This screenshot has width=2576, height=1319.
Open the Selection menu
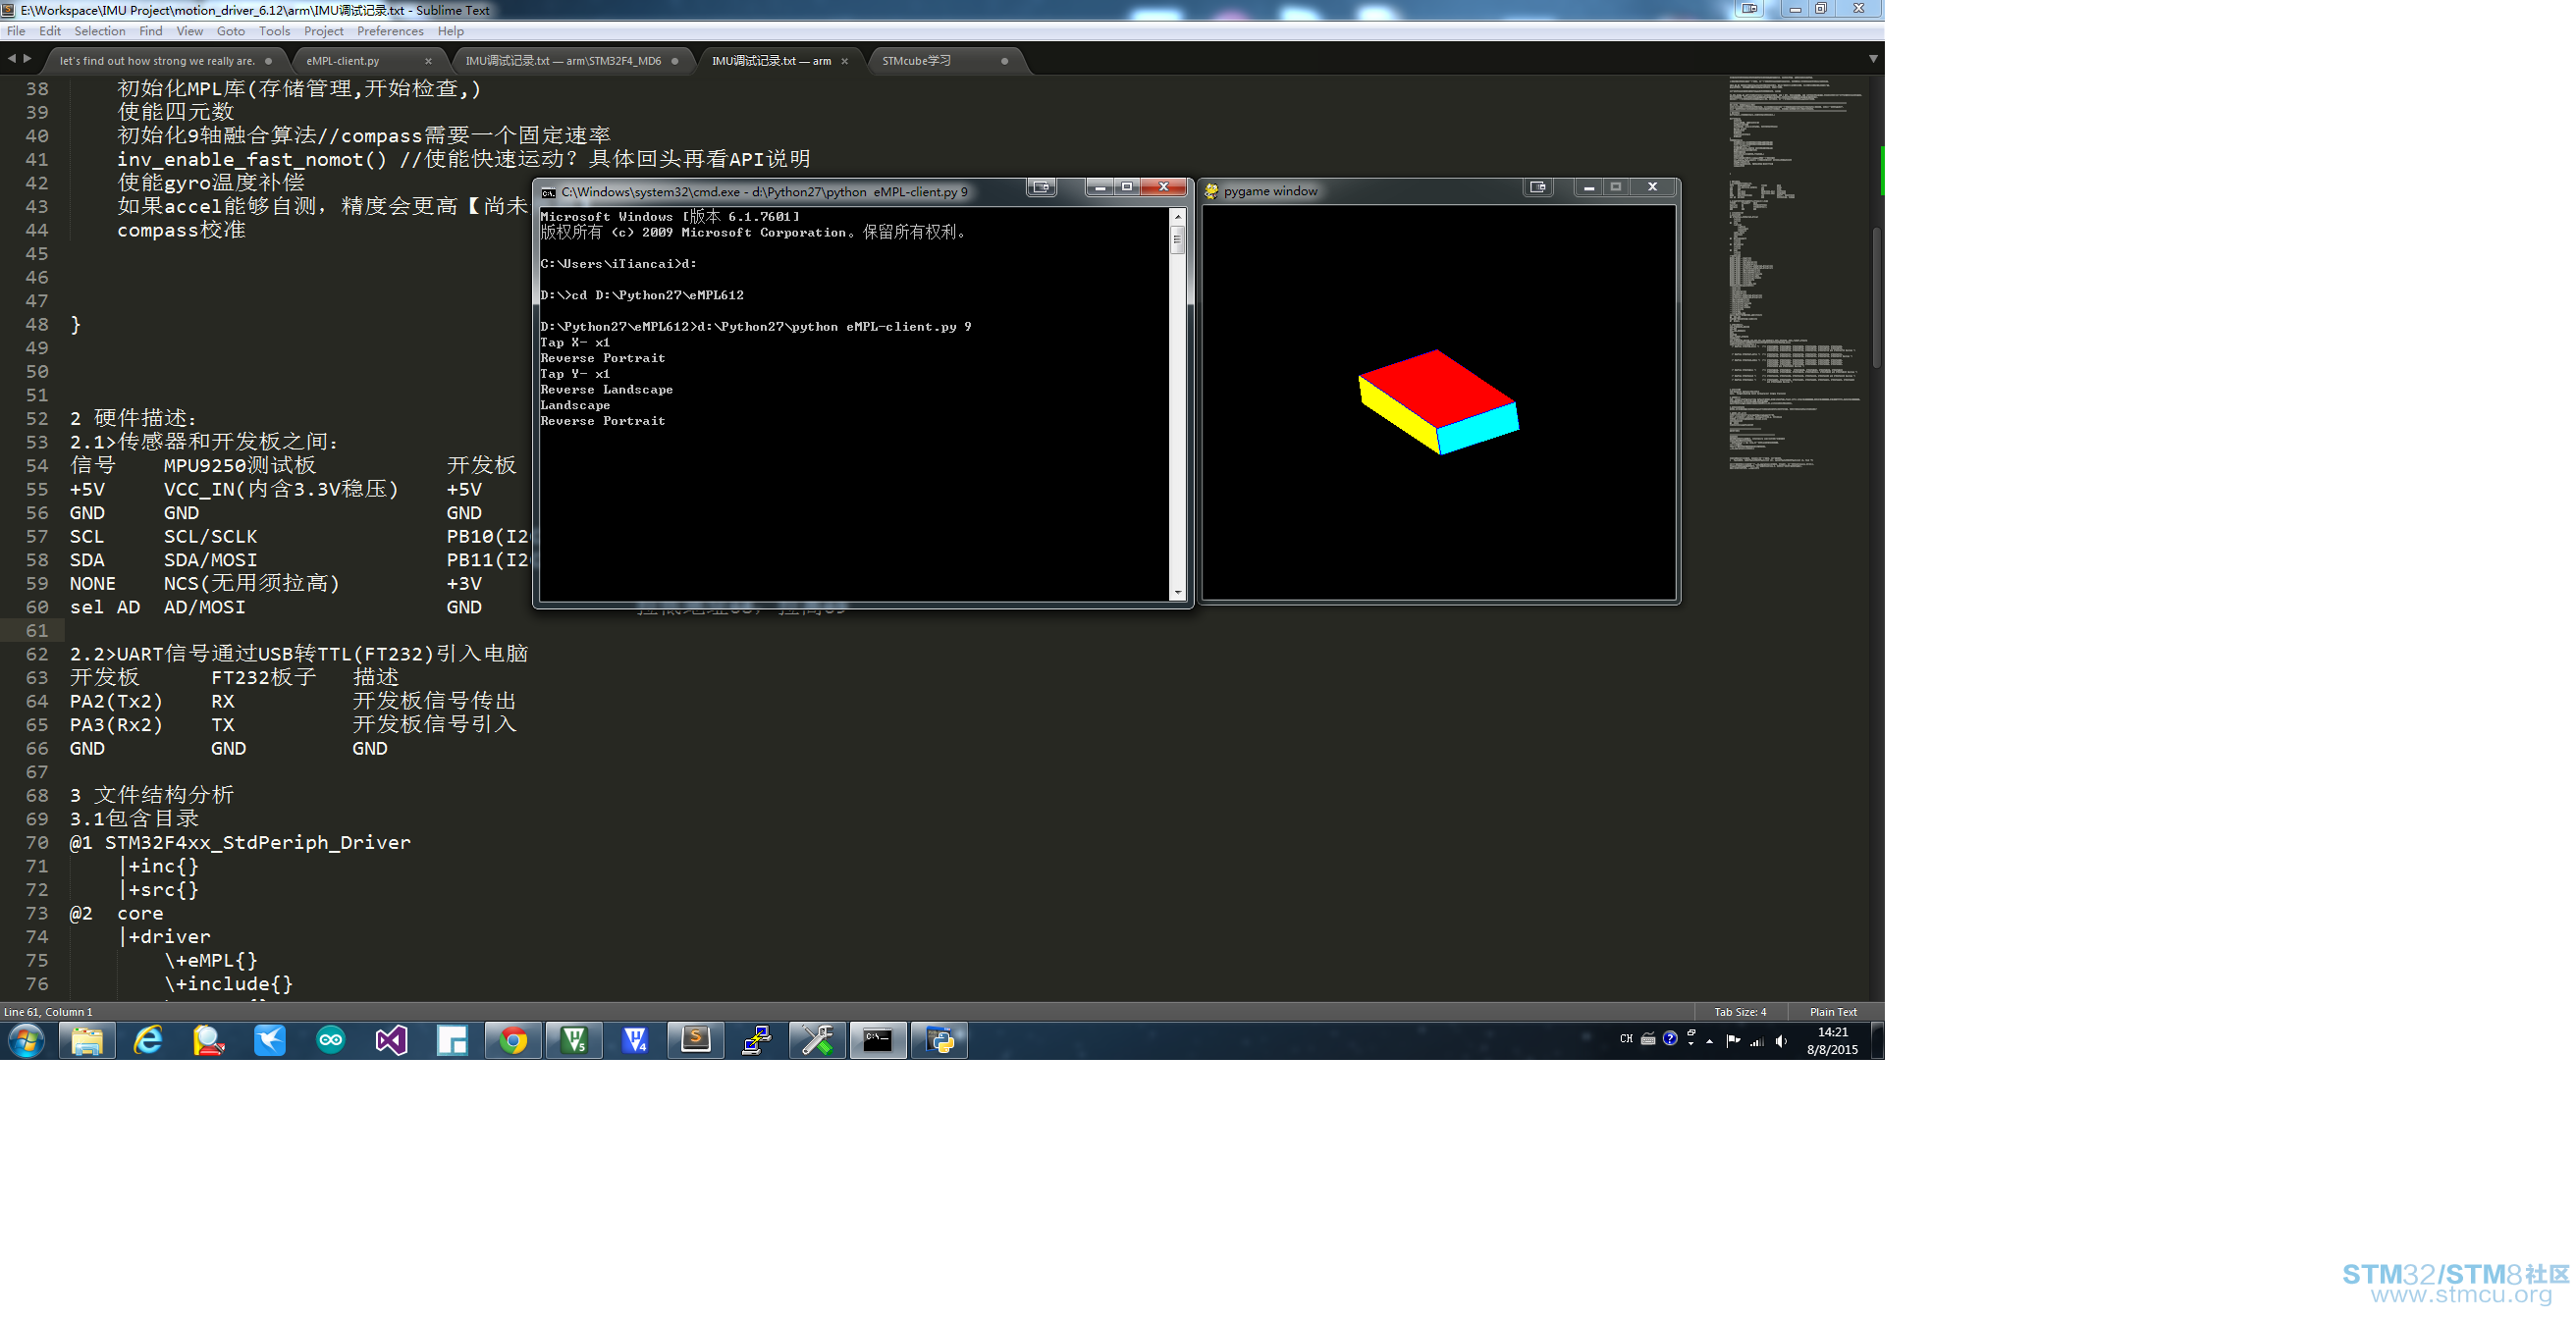coord(100,31)
